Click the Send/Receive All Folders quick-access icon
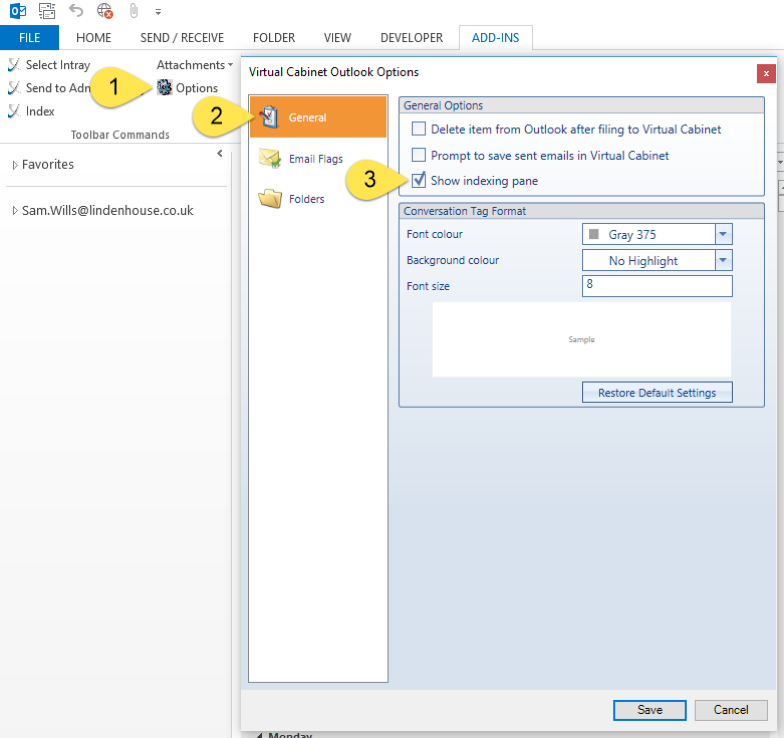The height and width of the screenshot is (738, 784). click(47, 10)
